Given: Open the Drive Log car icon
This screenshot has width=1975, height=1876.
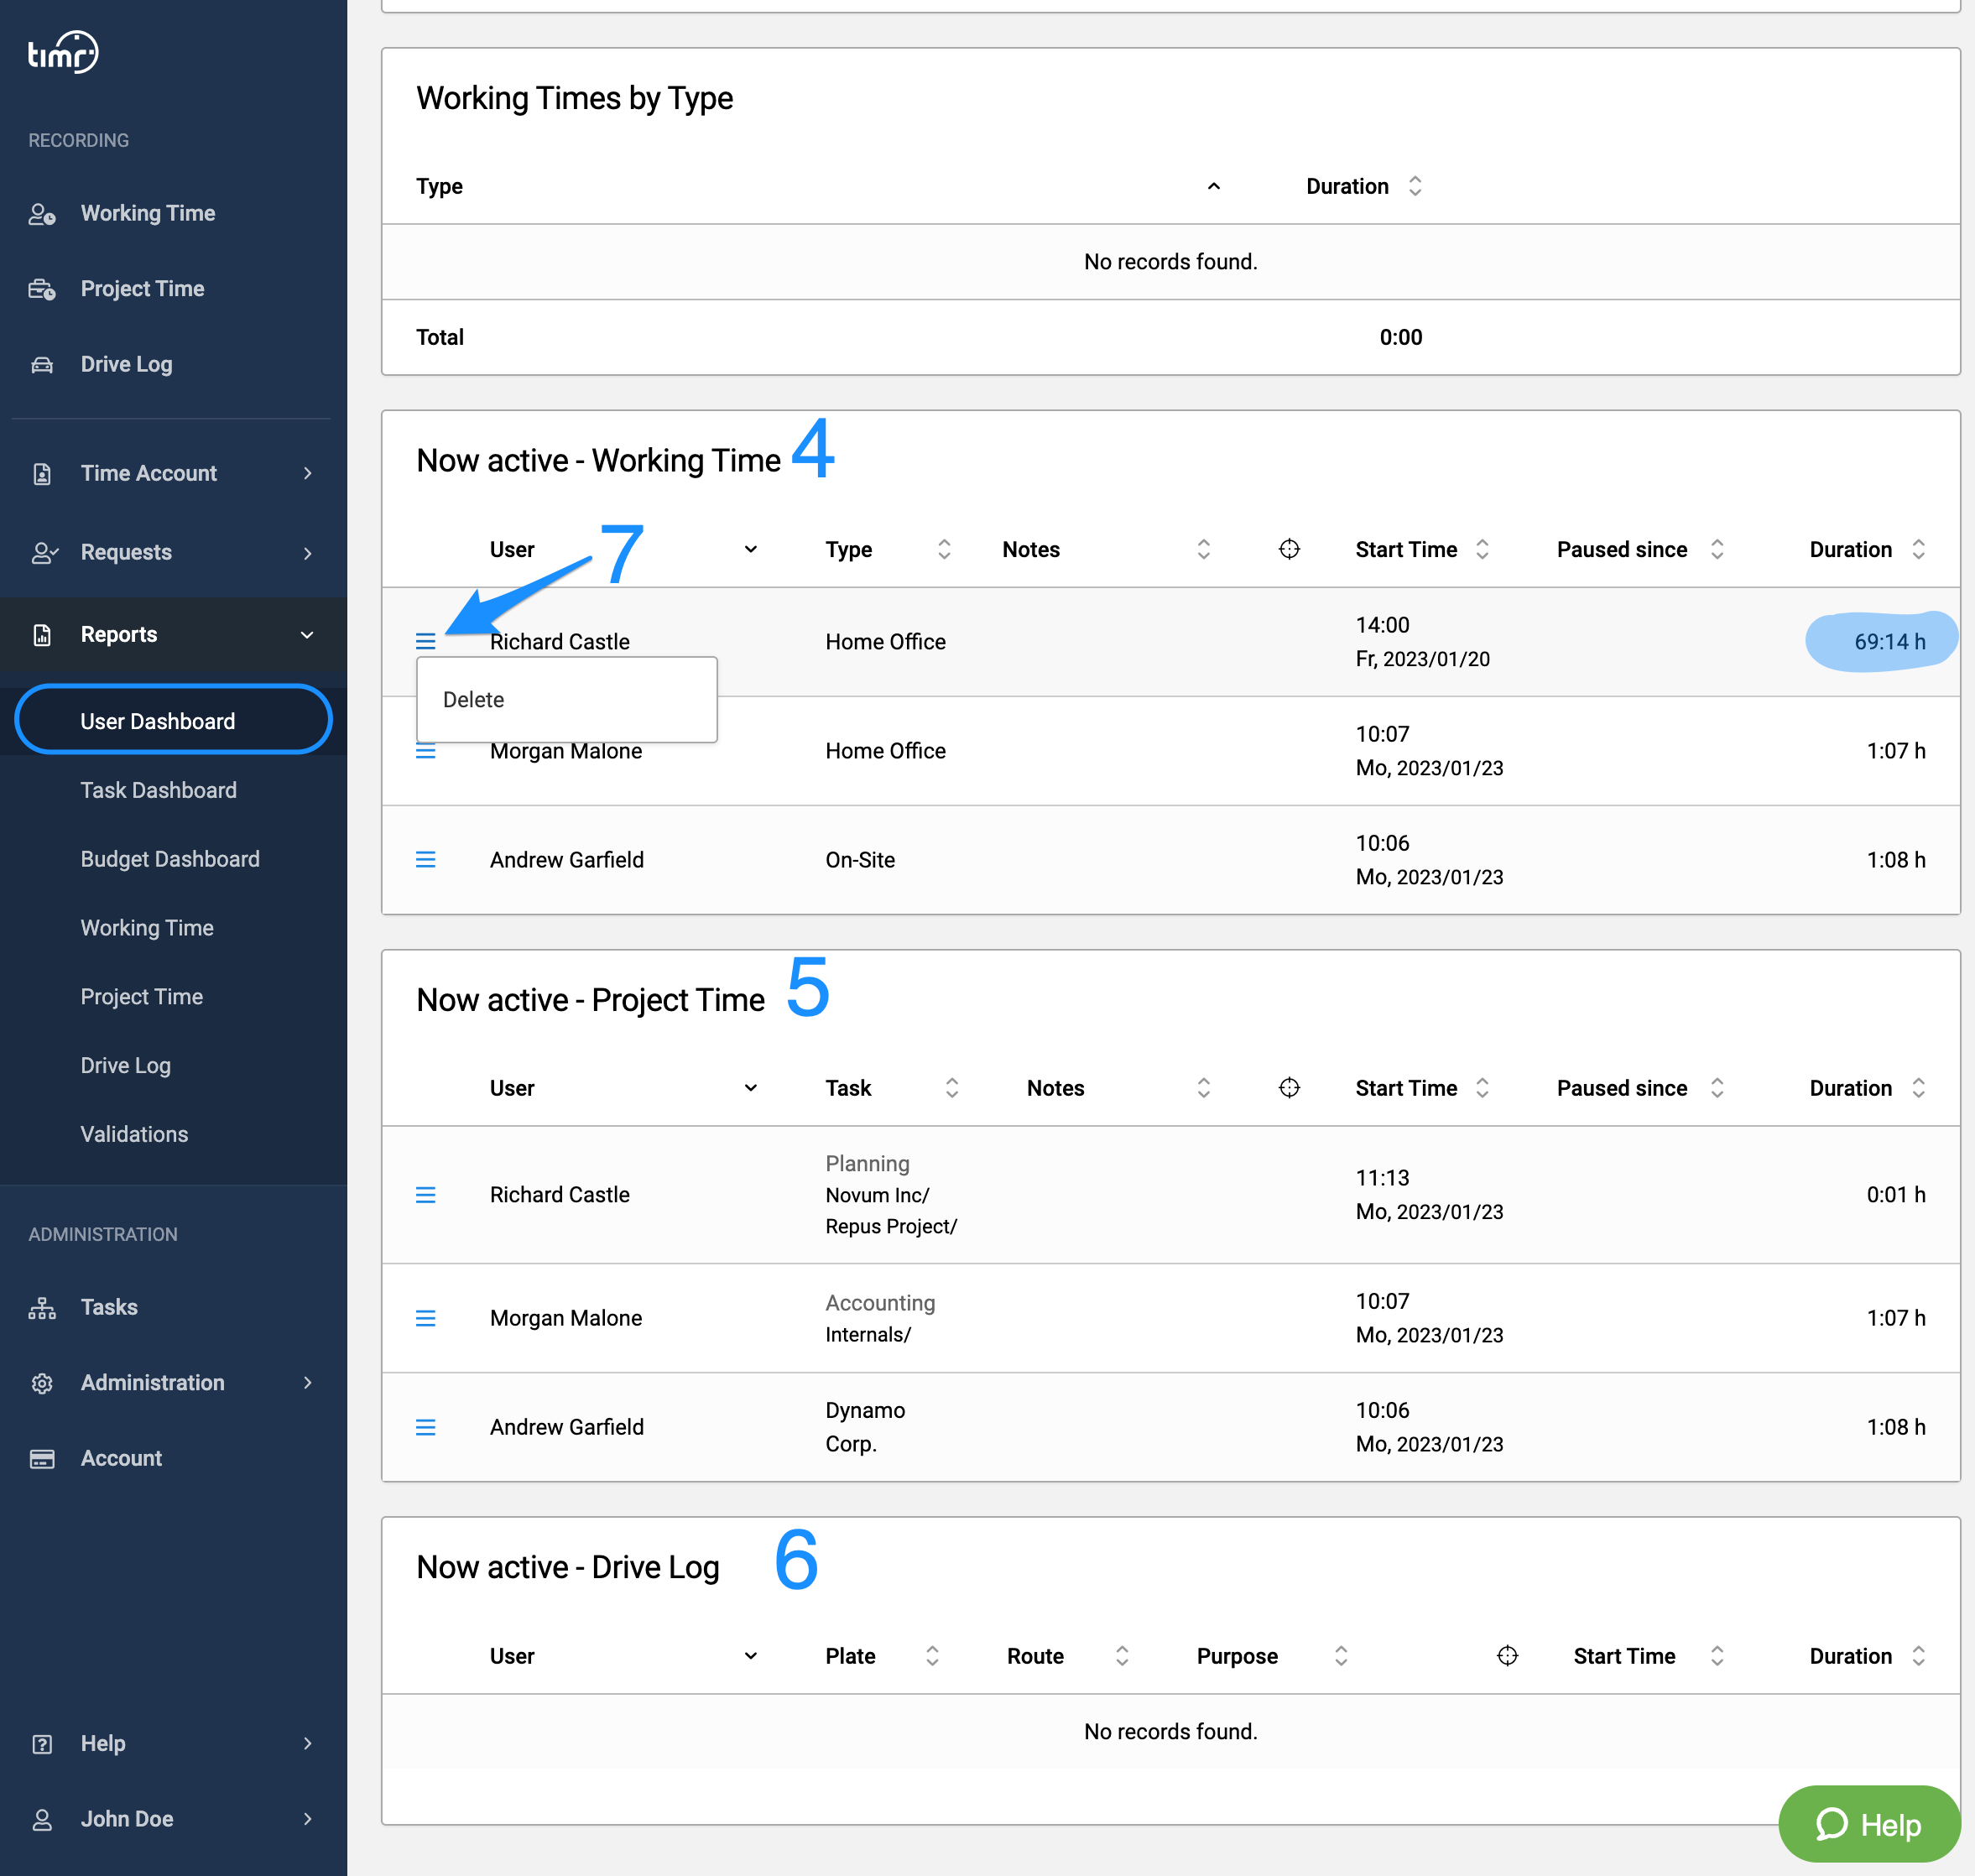Looking at the screenshot, I should 42,365.
